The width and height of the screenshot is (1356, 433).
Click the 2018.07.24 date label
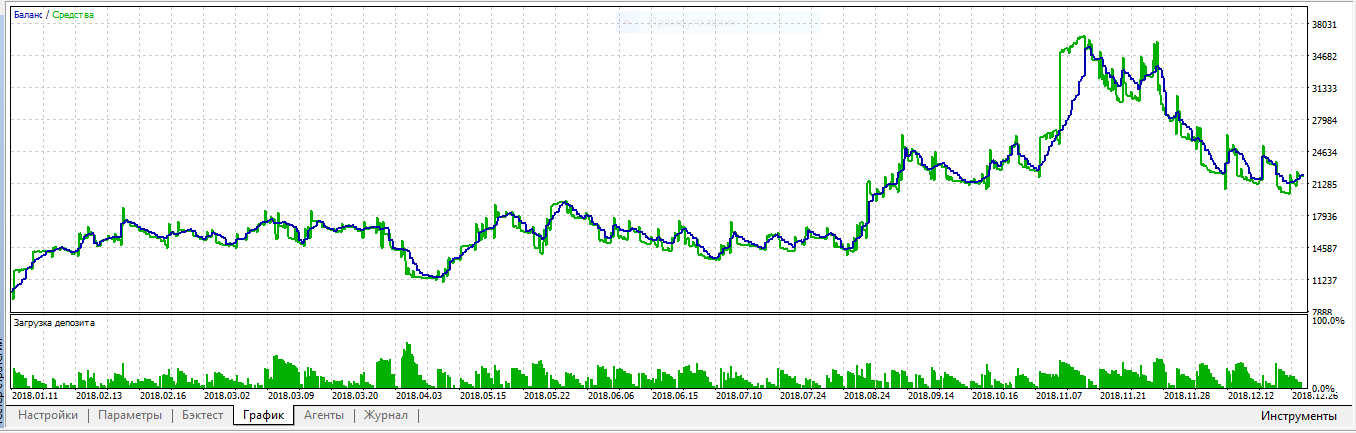point(802,396)
